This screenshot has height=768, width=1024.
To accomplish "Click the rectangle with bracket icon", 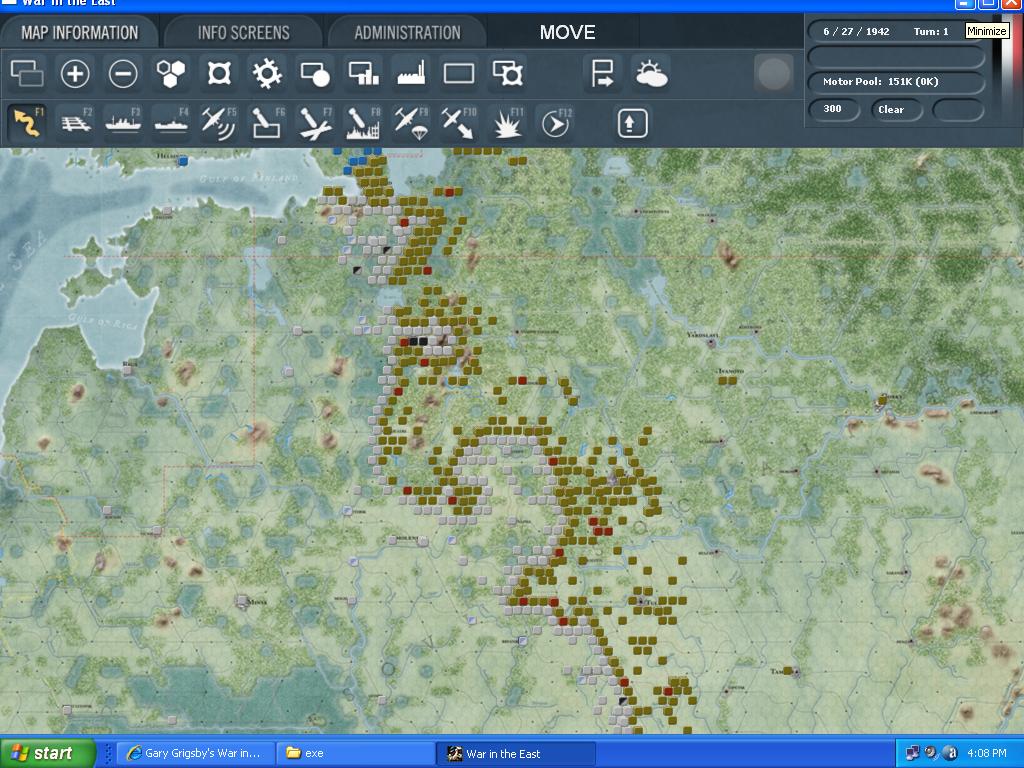I will (507, 73).
